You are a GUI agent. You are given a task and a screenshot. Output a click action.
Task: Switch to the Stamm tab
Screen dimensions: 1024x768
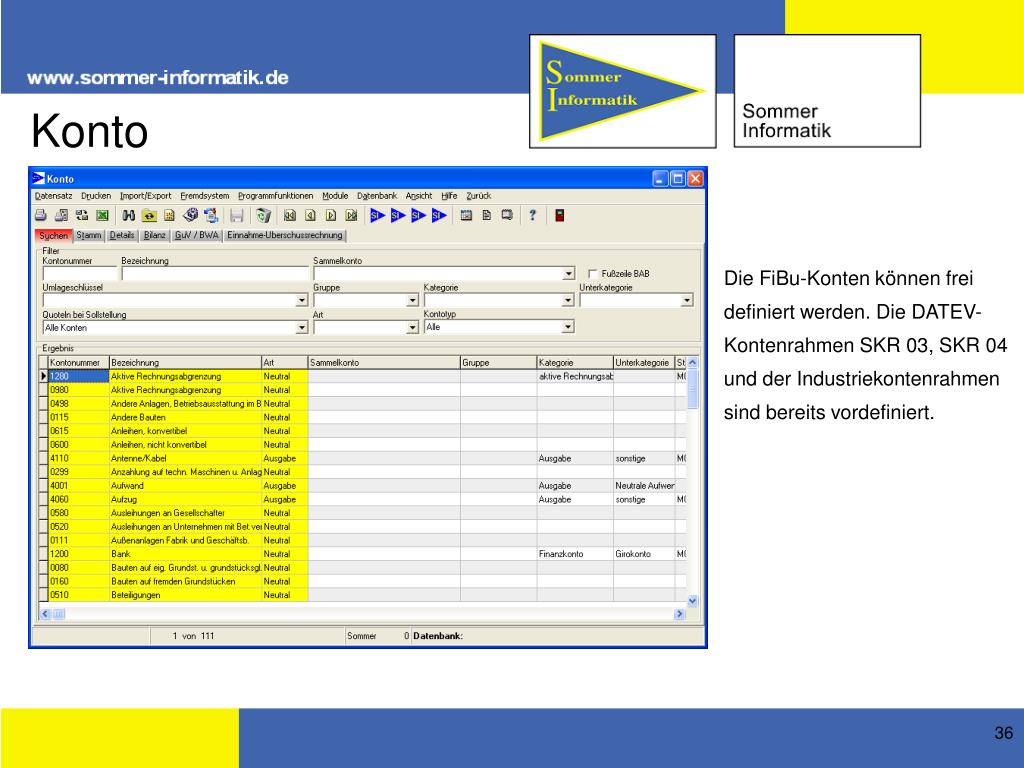coord(89,235)
